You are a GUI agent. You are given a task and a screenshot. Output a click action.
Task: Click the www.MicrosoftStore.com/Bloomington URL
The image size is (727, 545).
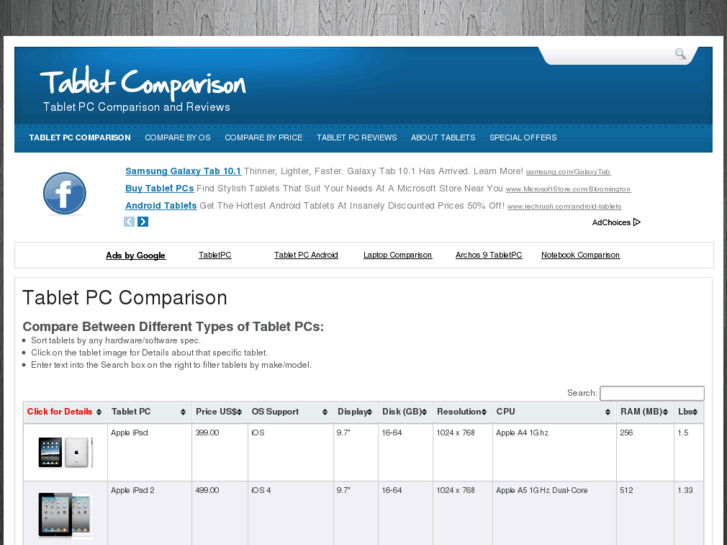(x=568, y=189)
